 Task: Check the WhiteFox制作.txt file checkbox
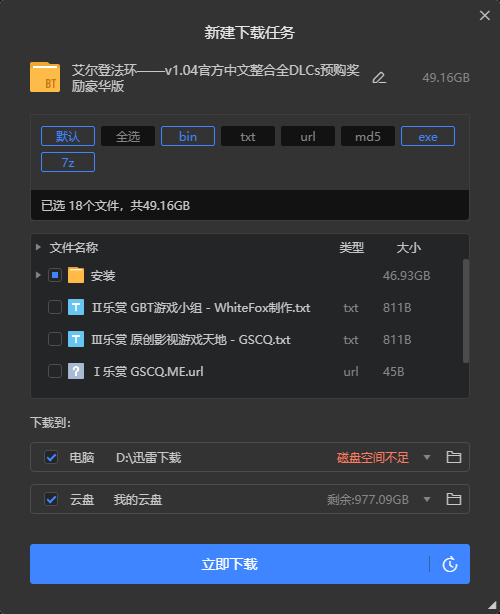55,307
